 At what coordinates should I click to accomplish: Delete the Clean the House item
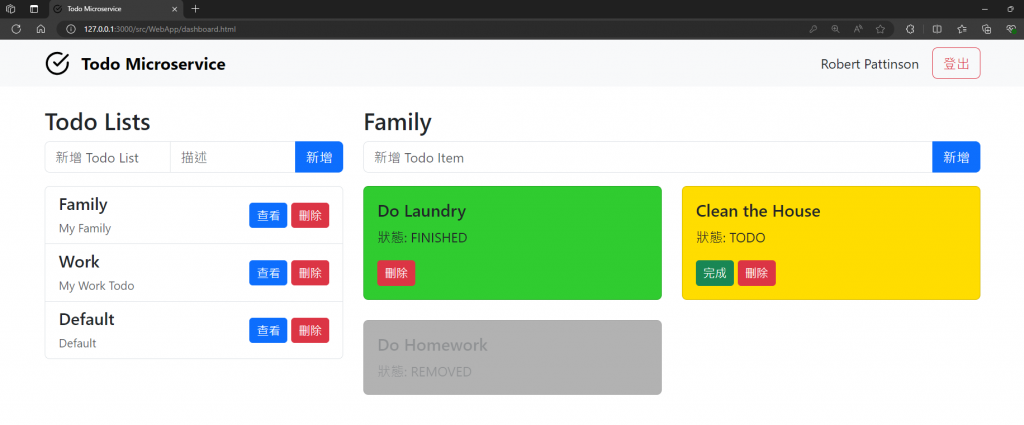tap(757, 273)
